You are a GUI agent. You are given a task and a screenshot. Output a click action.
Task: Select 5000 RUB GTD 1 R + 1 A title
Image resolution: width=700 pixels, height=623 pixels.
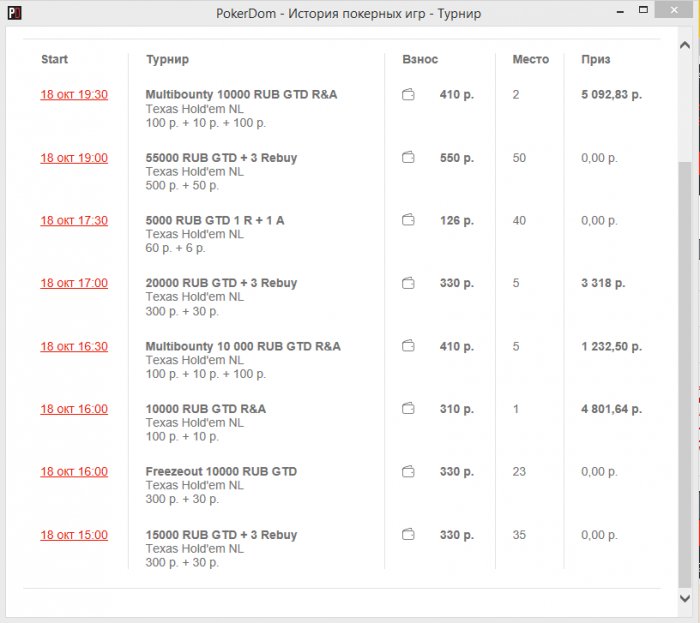(215, 220)
